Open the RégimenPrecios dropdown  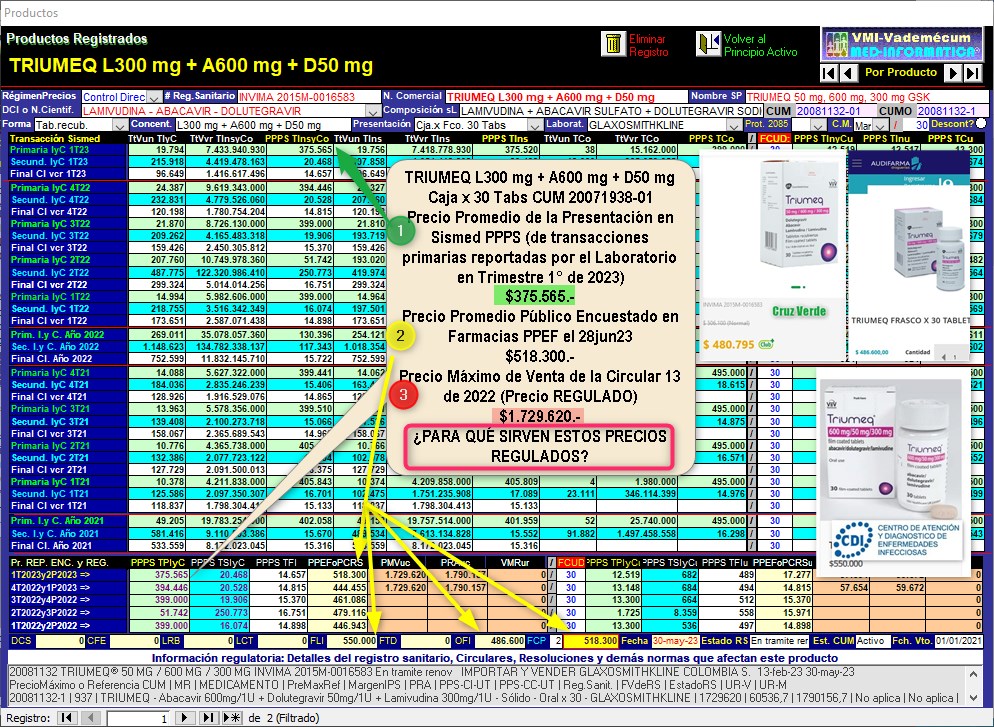[153, 97]
